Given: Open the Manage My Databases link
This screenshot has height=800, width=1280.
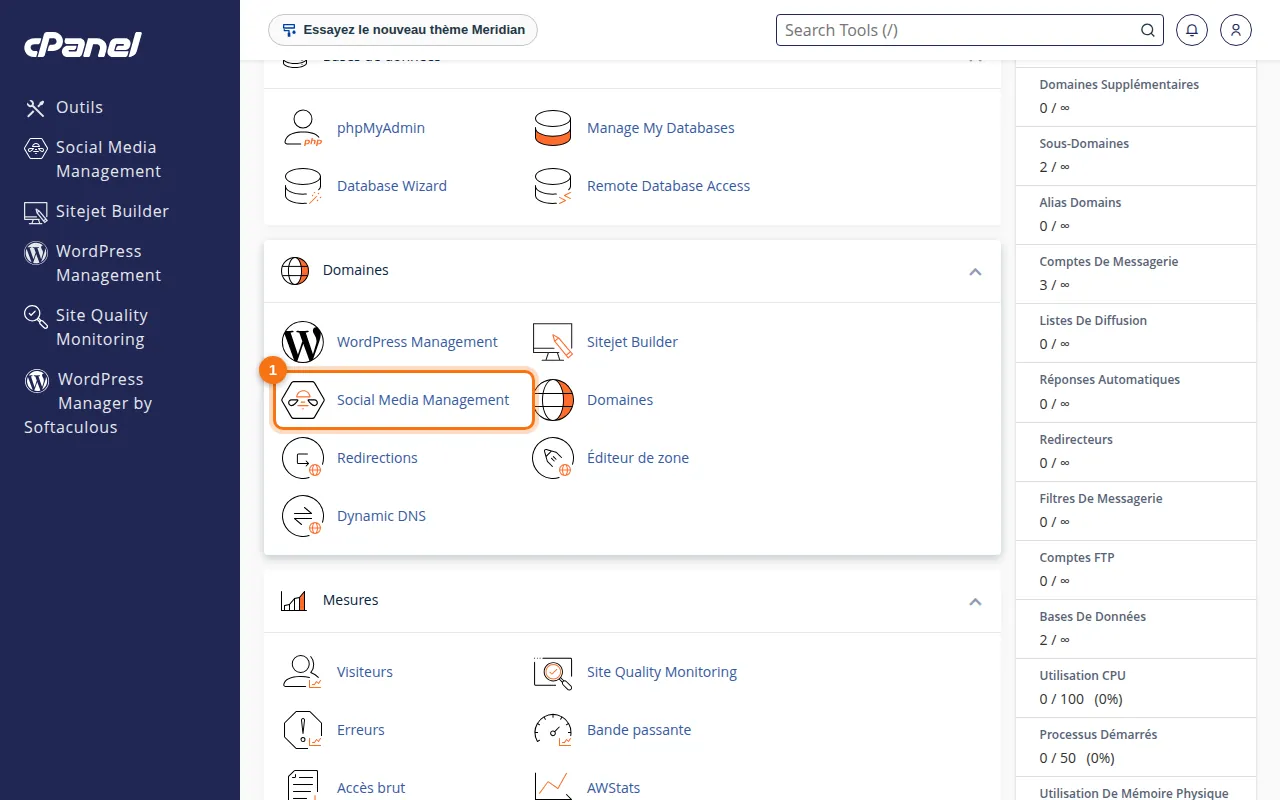Looking at the screenshot, I should point(661,128).
